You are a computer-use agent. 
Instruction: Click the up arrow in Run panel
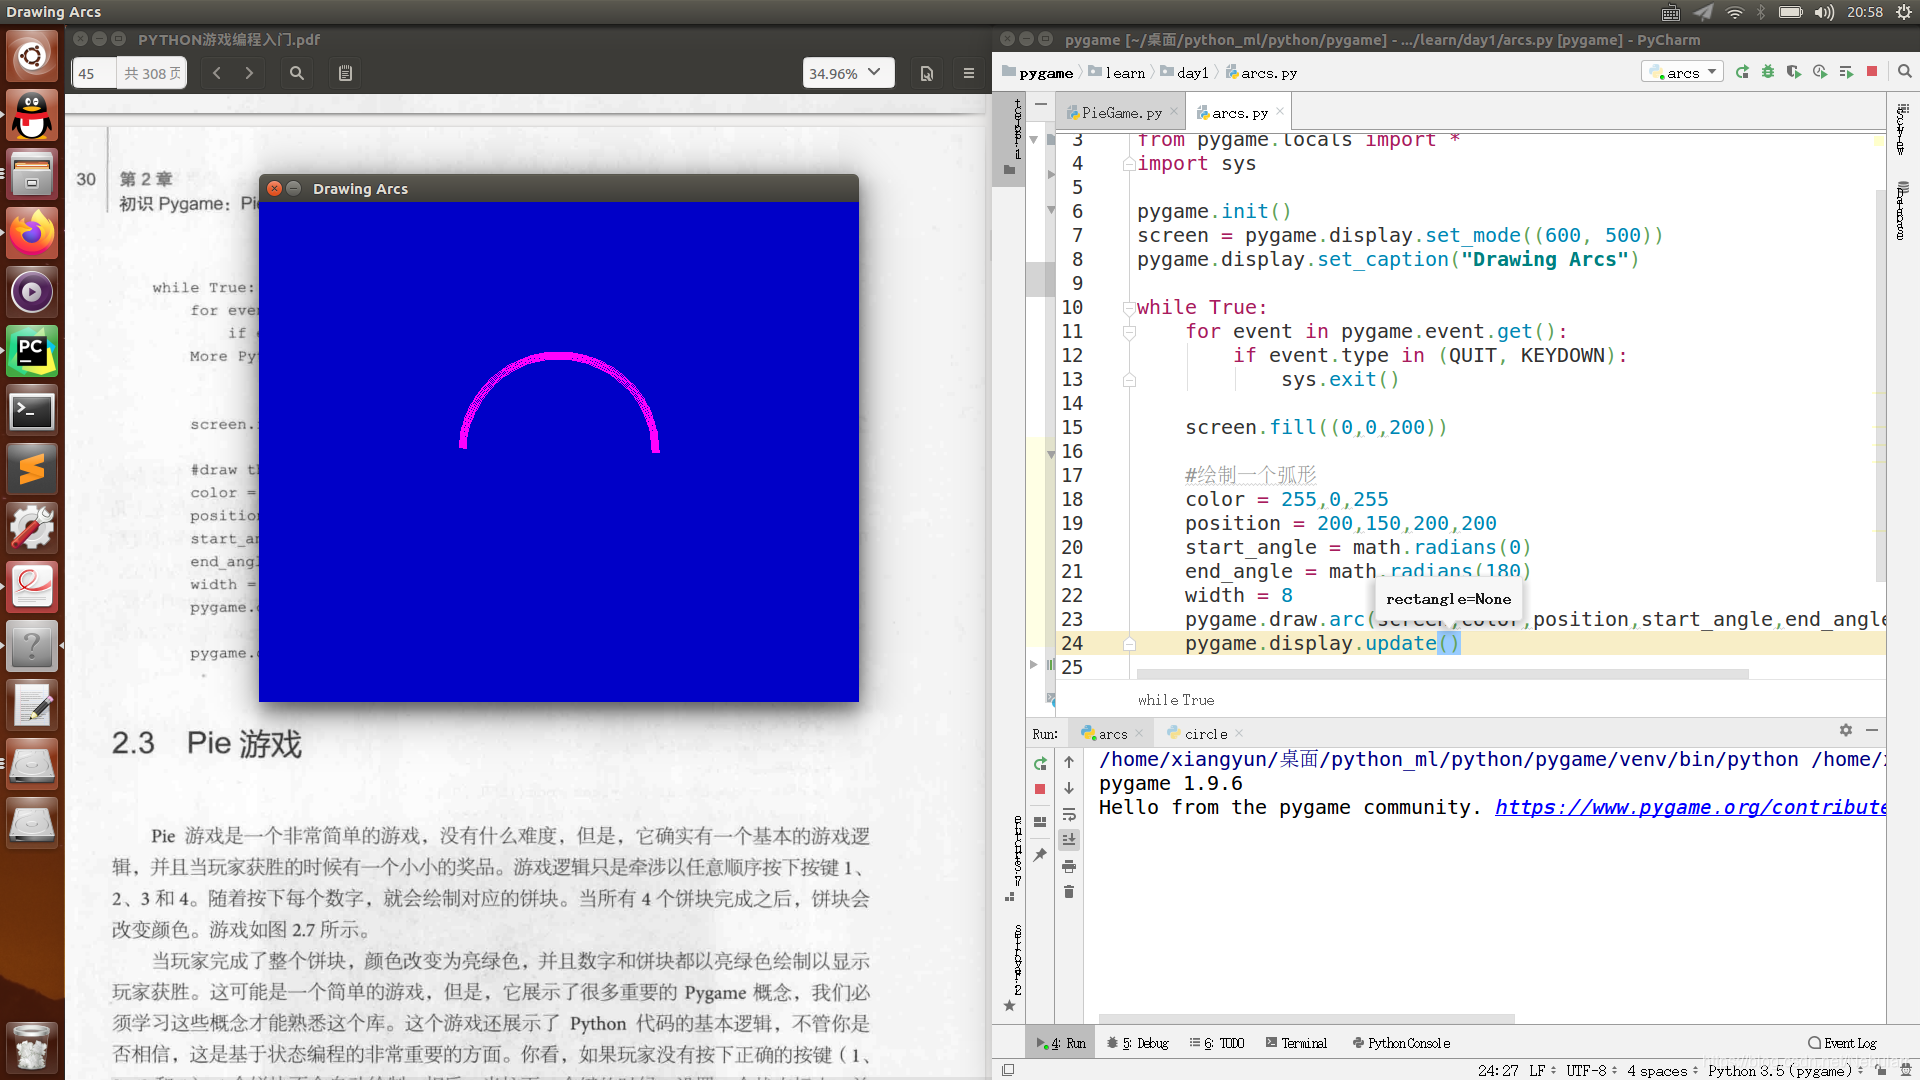pos(1069,762)
